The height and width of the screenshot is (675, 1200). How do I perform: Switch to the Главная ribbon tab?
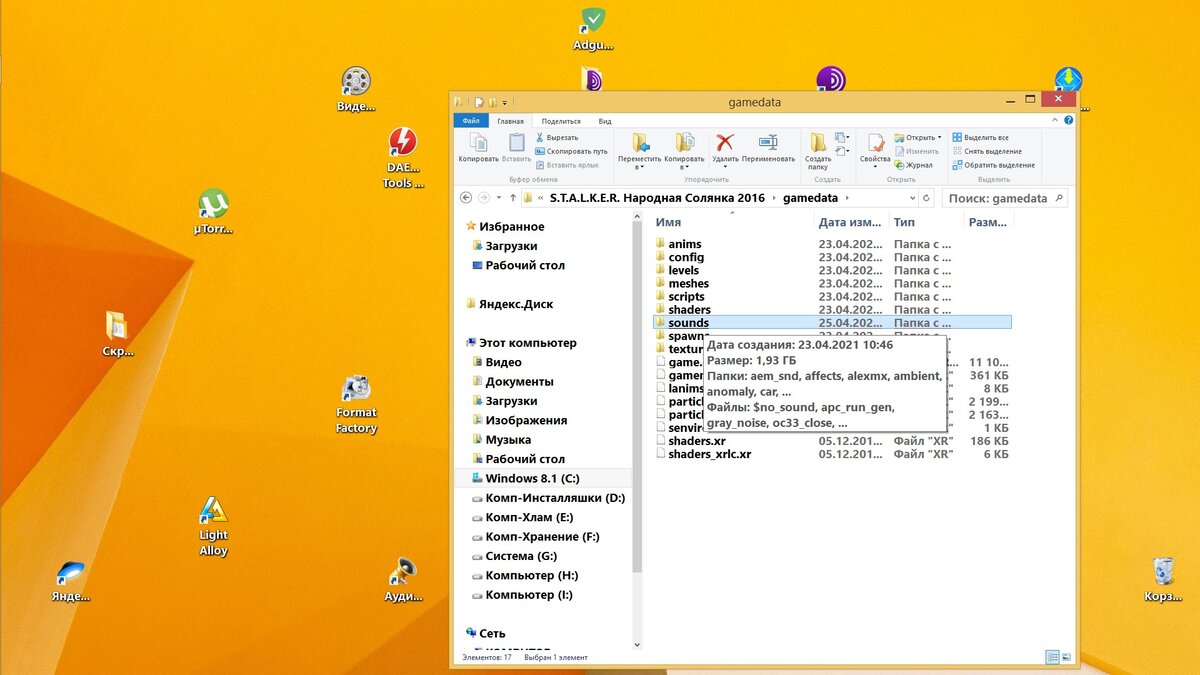tap(510, 120)
